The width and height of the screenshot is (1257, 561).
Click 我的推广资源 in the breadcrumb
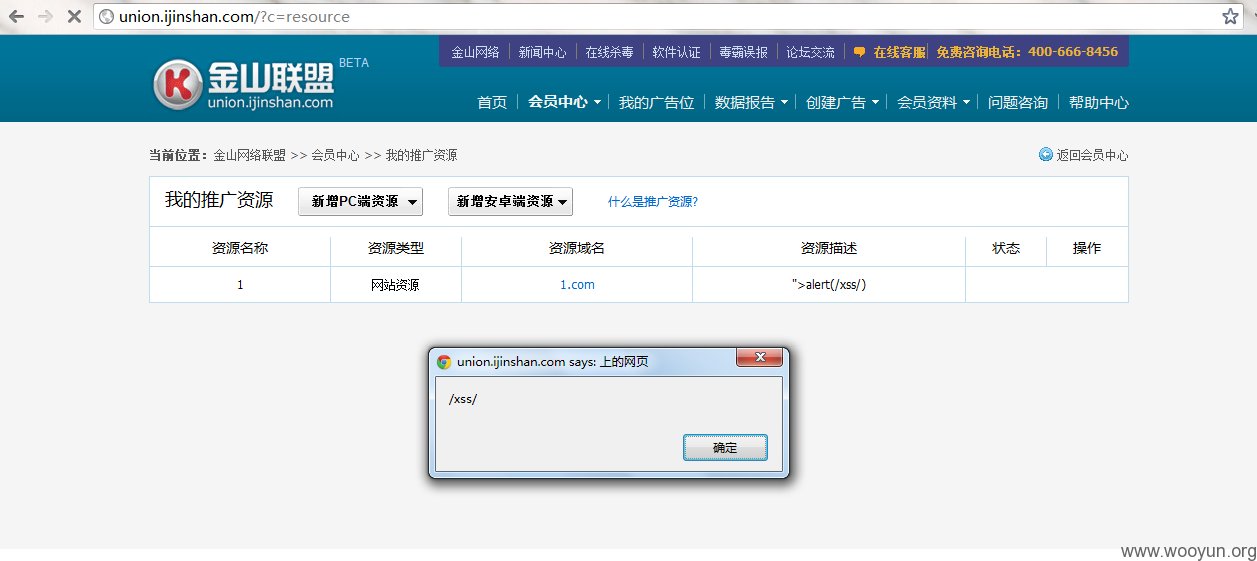click(x=421, y=155)
